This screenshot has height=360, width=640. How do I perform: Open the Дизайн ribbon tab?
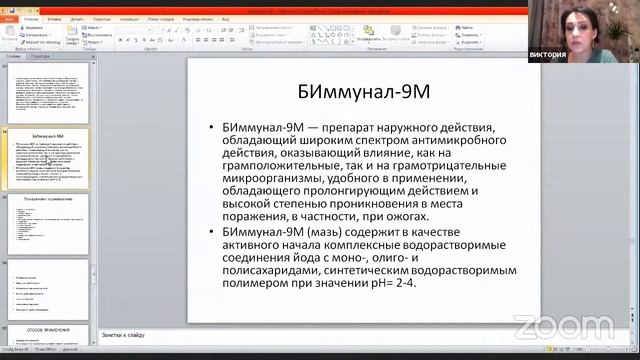(x=77, y=19)
